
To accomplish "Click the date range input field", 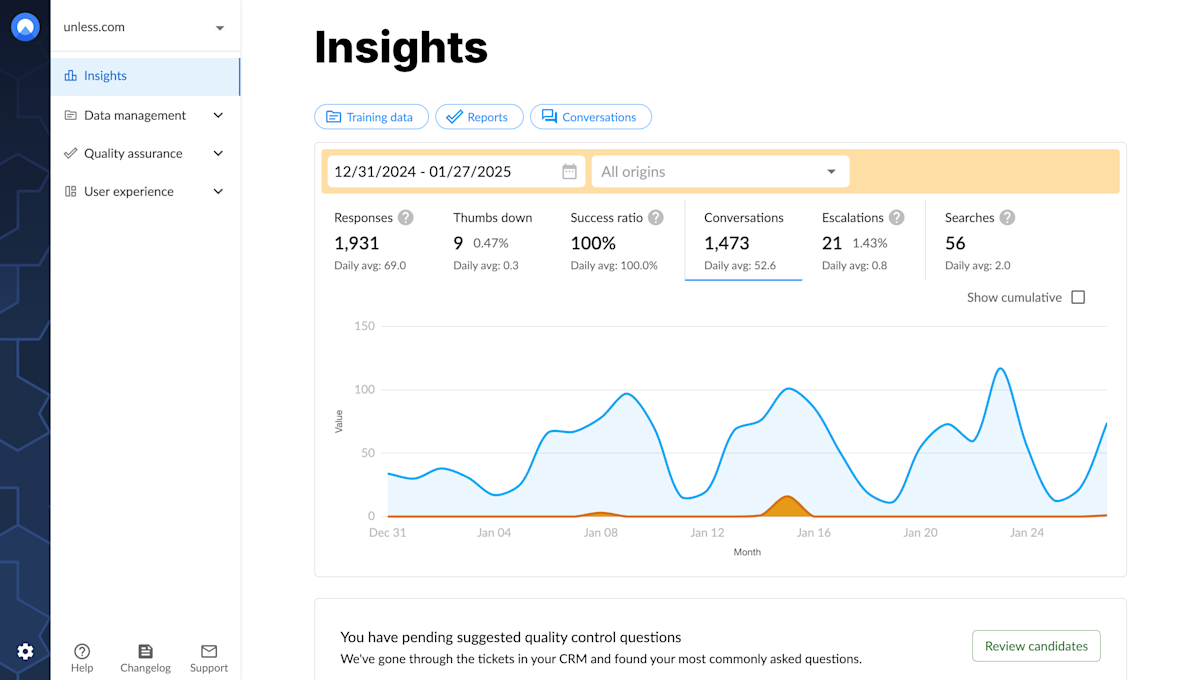I will [450, 171].
